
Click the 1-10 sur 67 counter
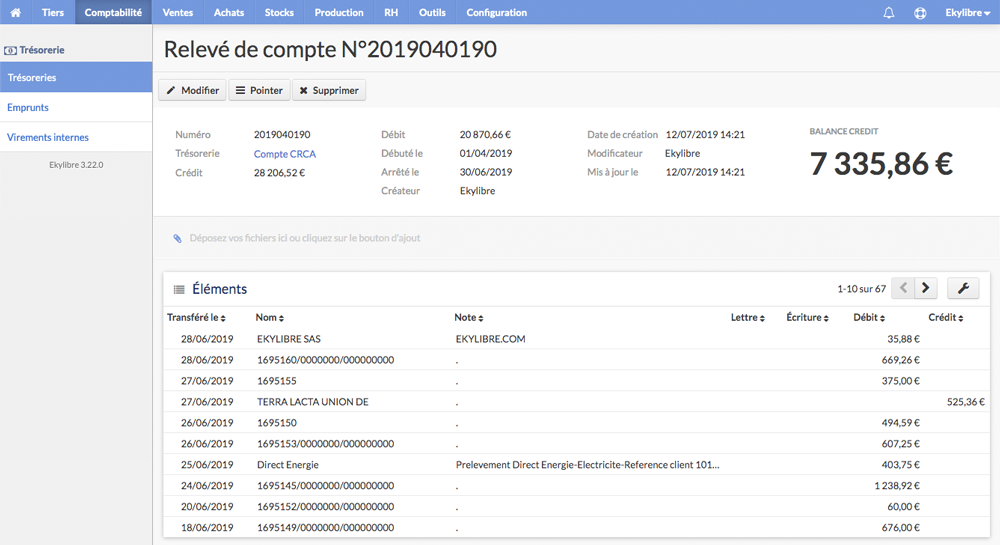862,289
